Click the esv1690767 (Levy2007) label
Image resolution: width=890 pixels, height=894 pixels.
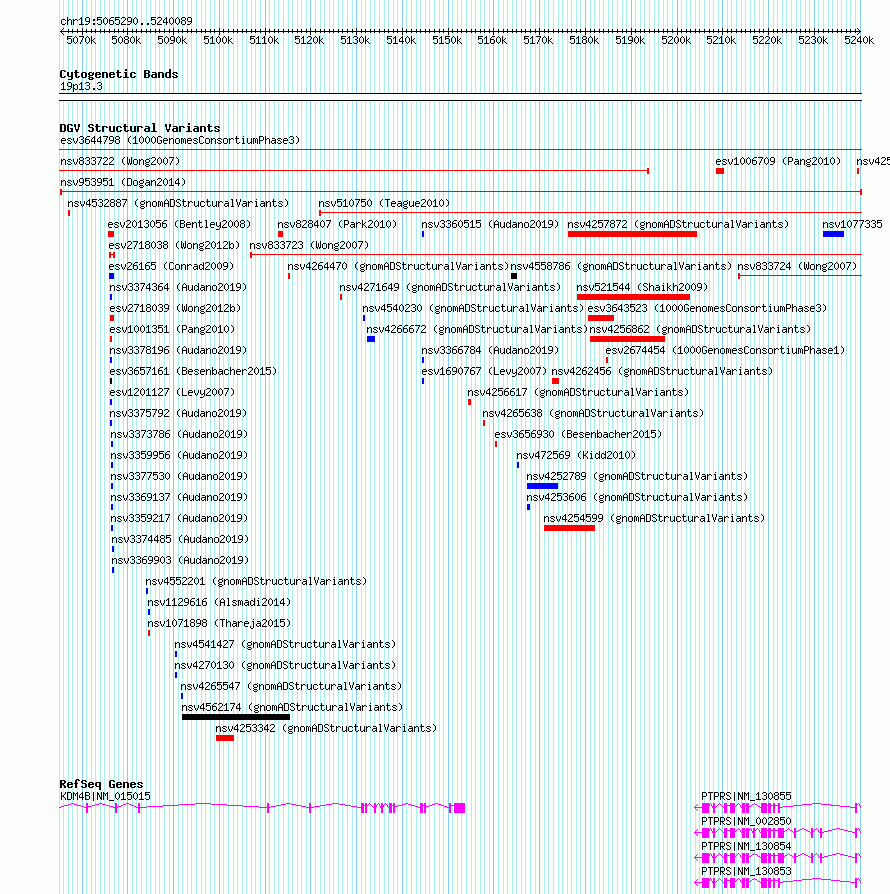pos(484,372)
